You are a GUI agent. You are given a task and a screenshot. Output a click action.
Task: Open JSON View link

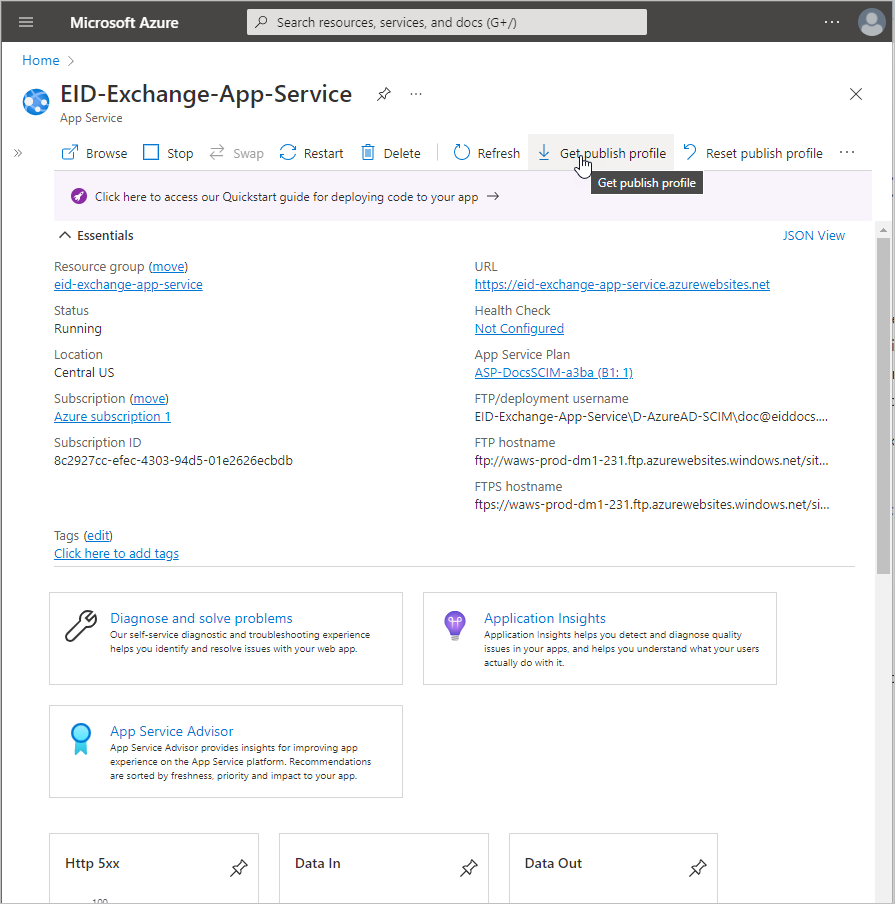813,236
